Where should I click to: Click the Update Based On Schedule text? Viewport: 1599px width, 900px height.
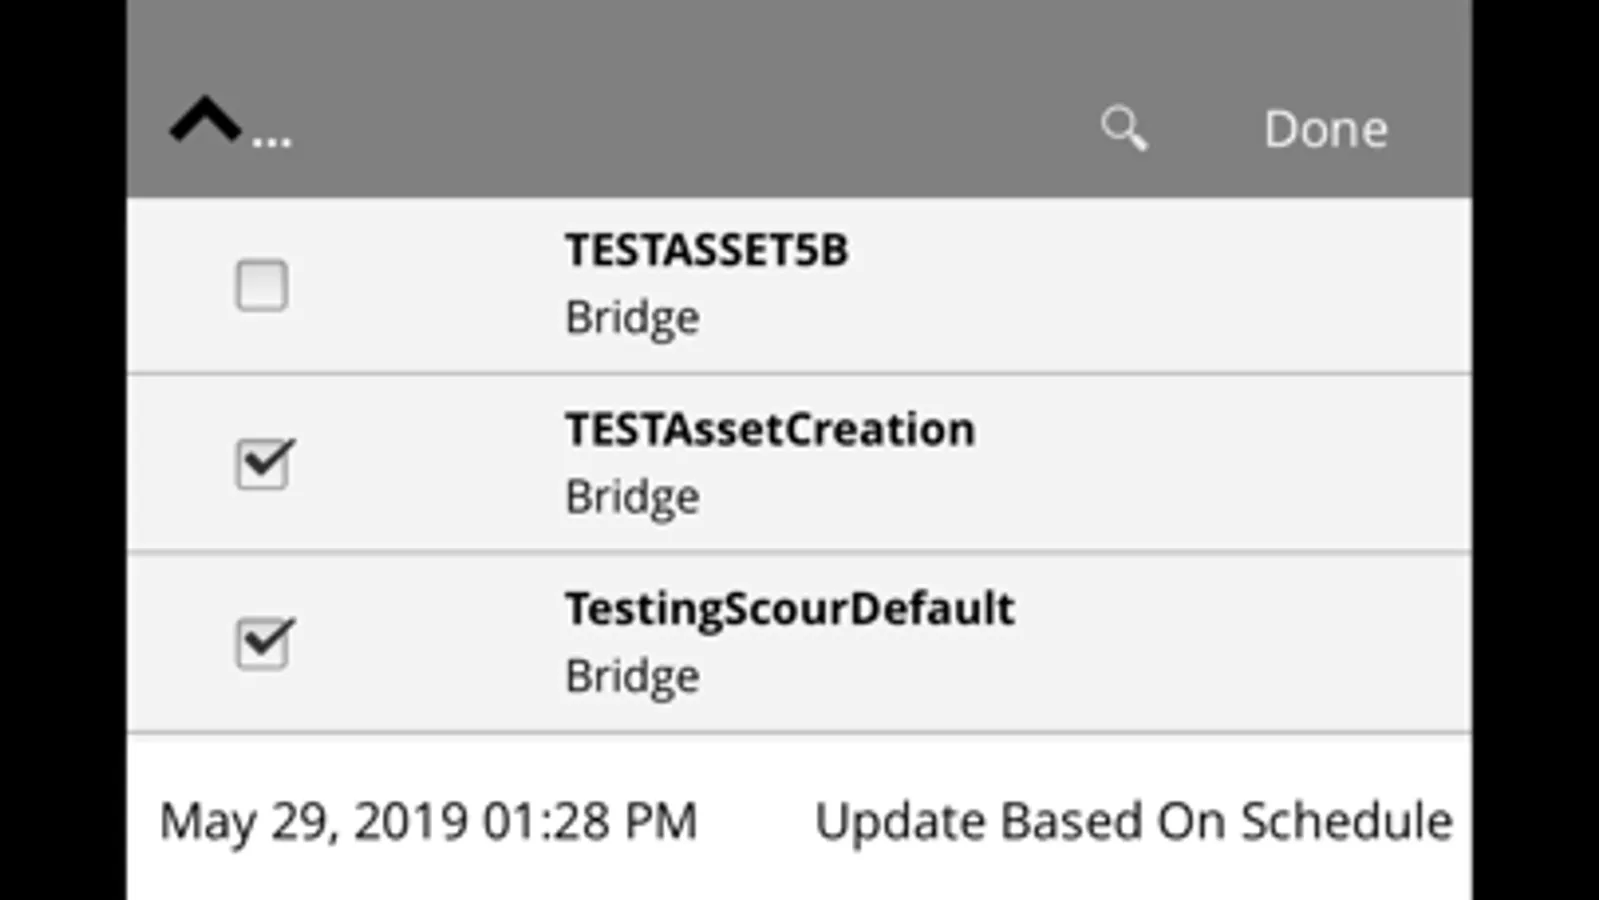1133,822
